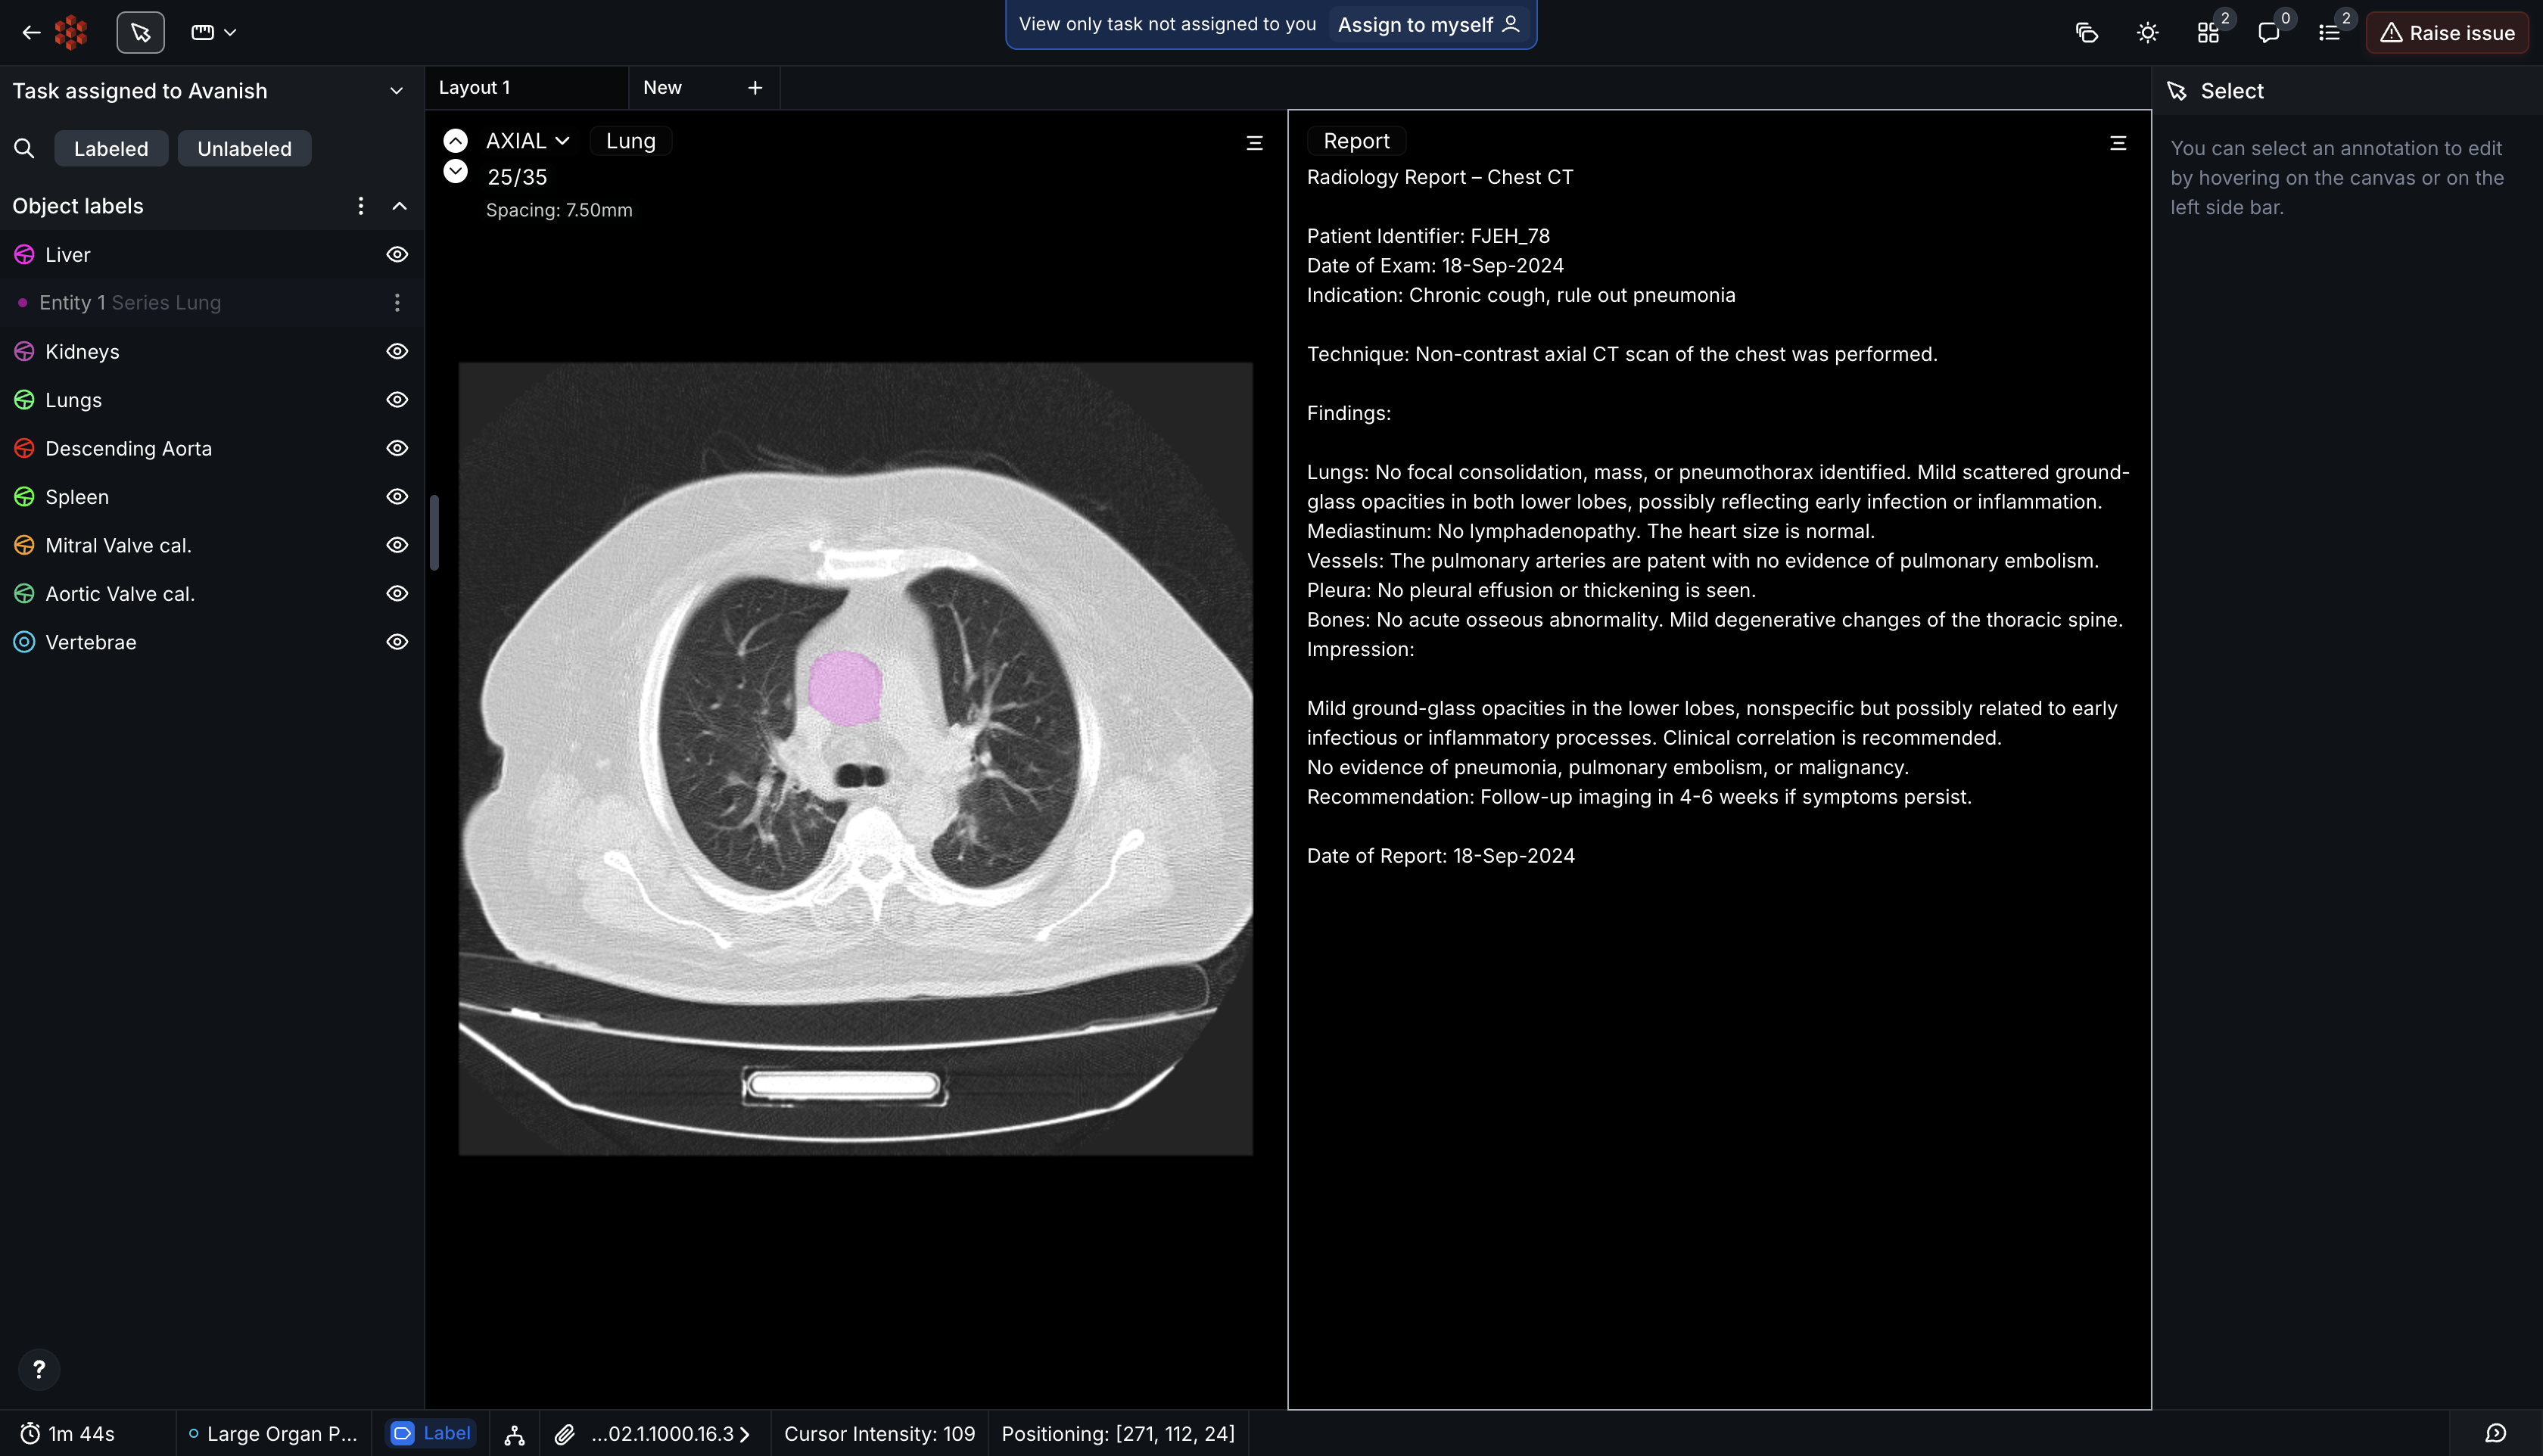The width and height of the screenshot is (2543, 1456).
Task: Click the Report title tag
Action: tap(1356, 141)
